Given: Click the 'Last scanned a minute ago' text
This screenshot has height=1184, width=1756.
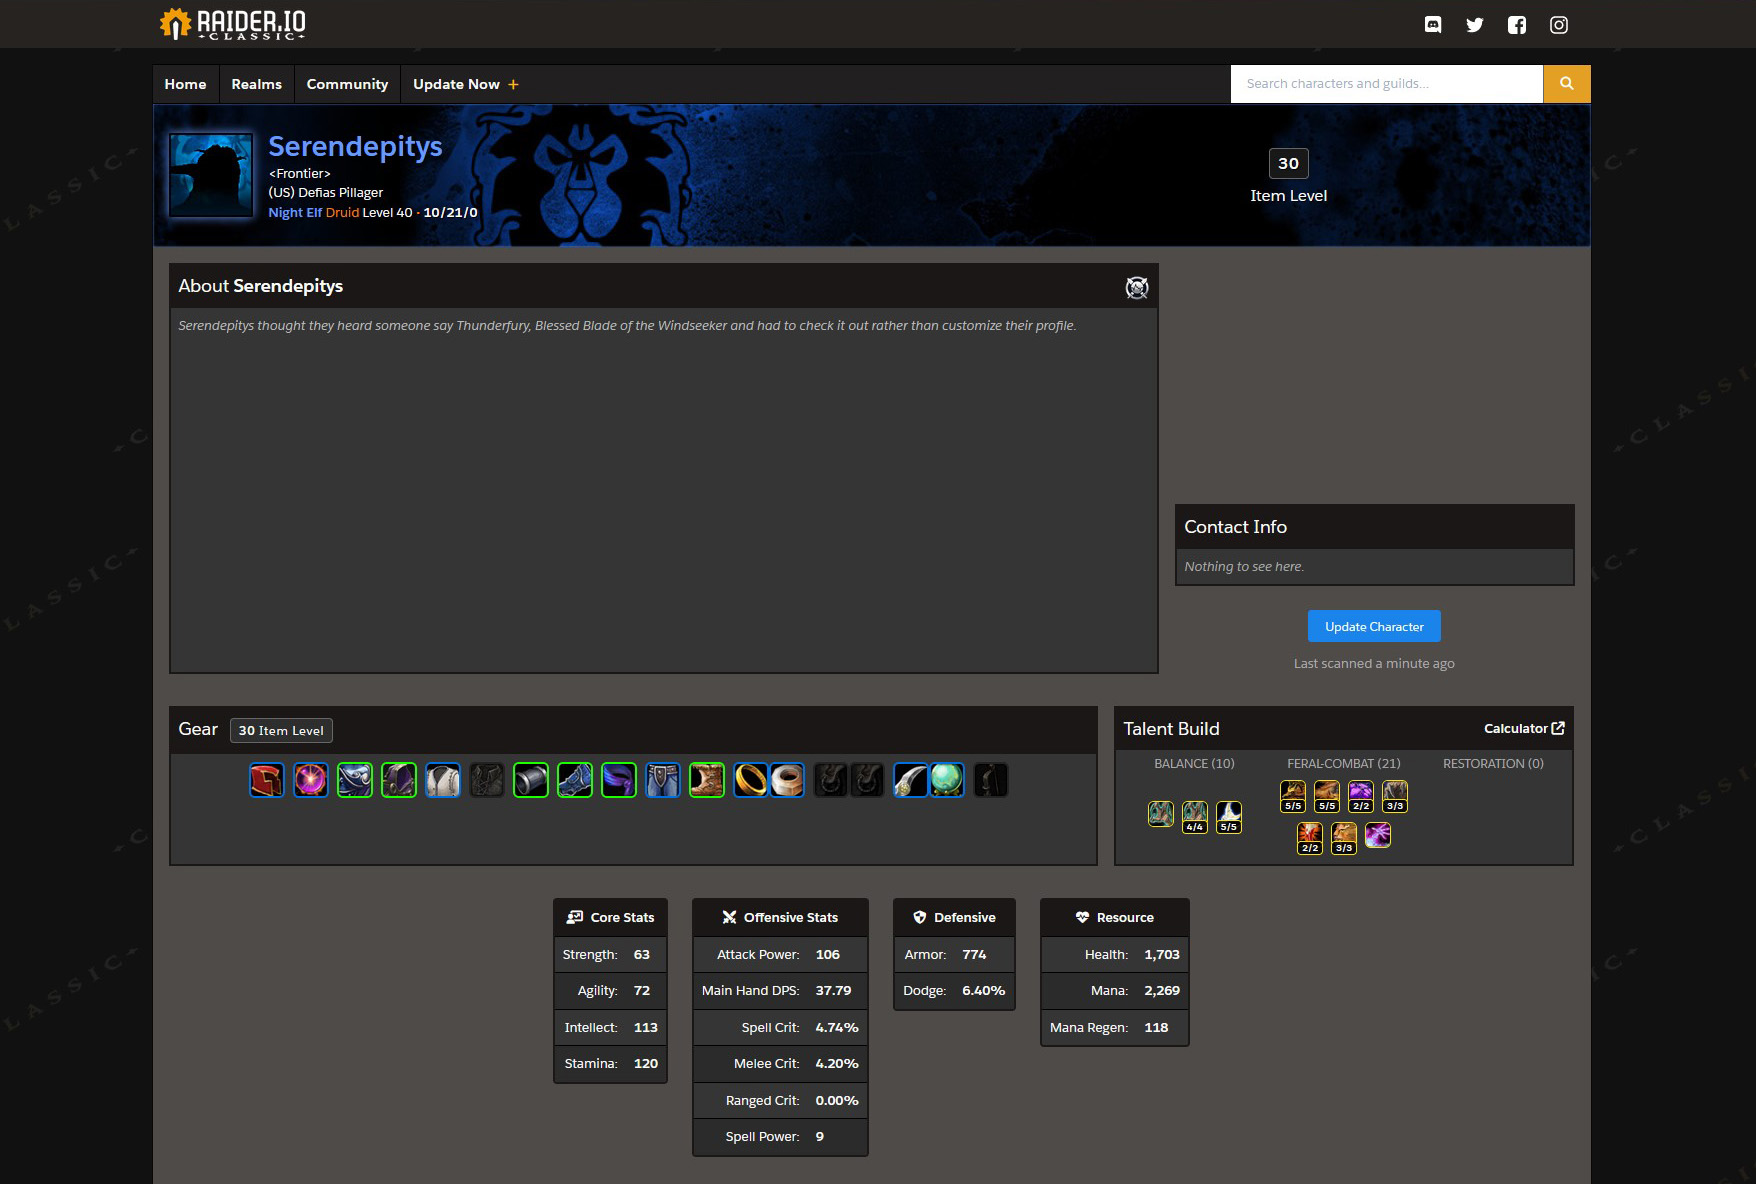Looking at the screenshot, I should click(x=1374, y=663).
